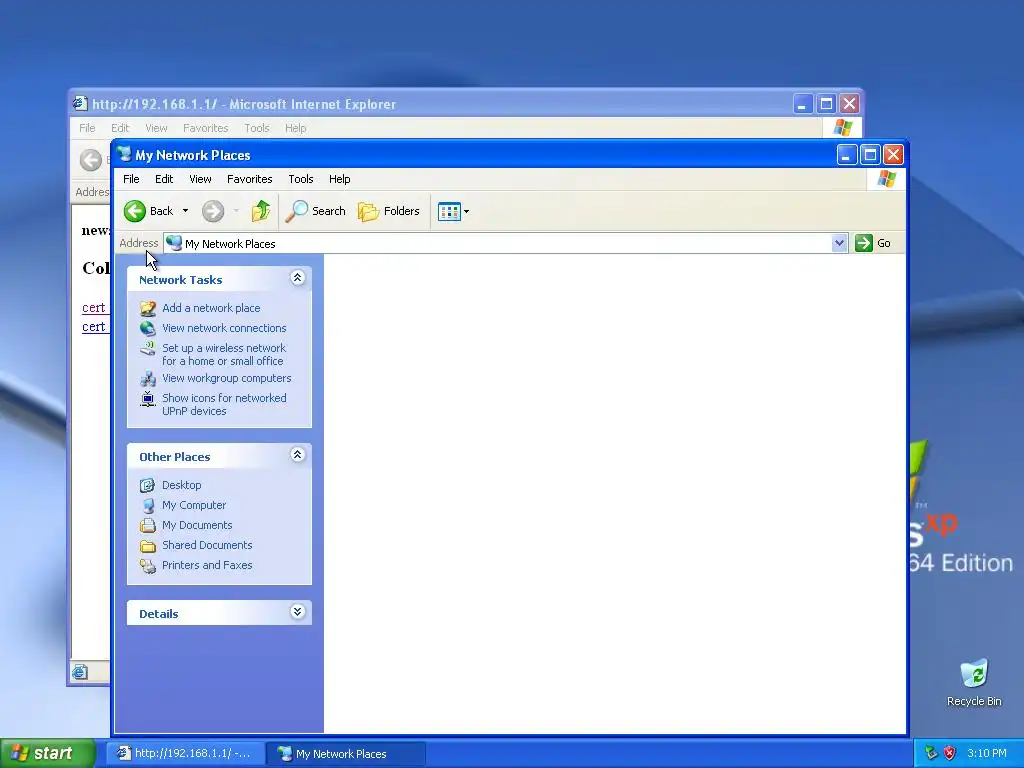Open File menu in Internet Explorer window
1024x768 pixels.
point(88,128)
